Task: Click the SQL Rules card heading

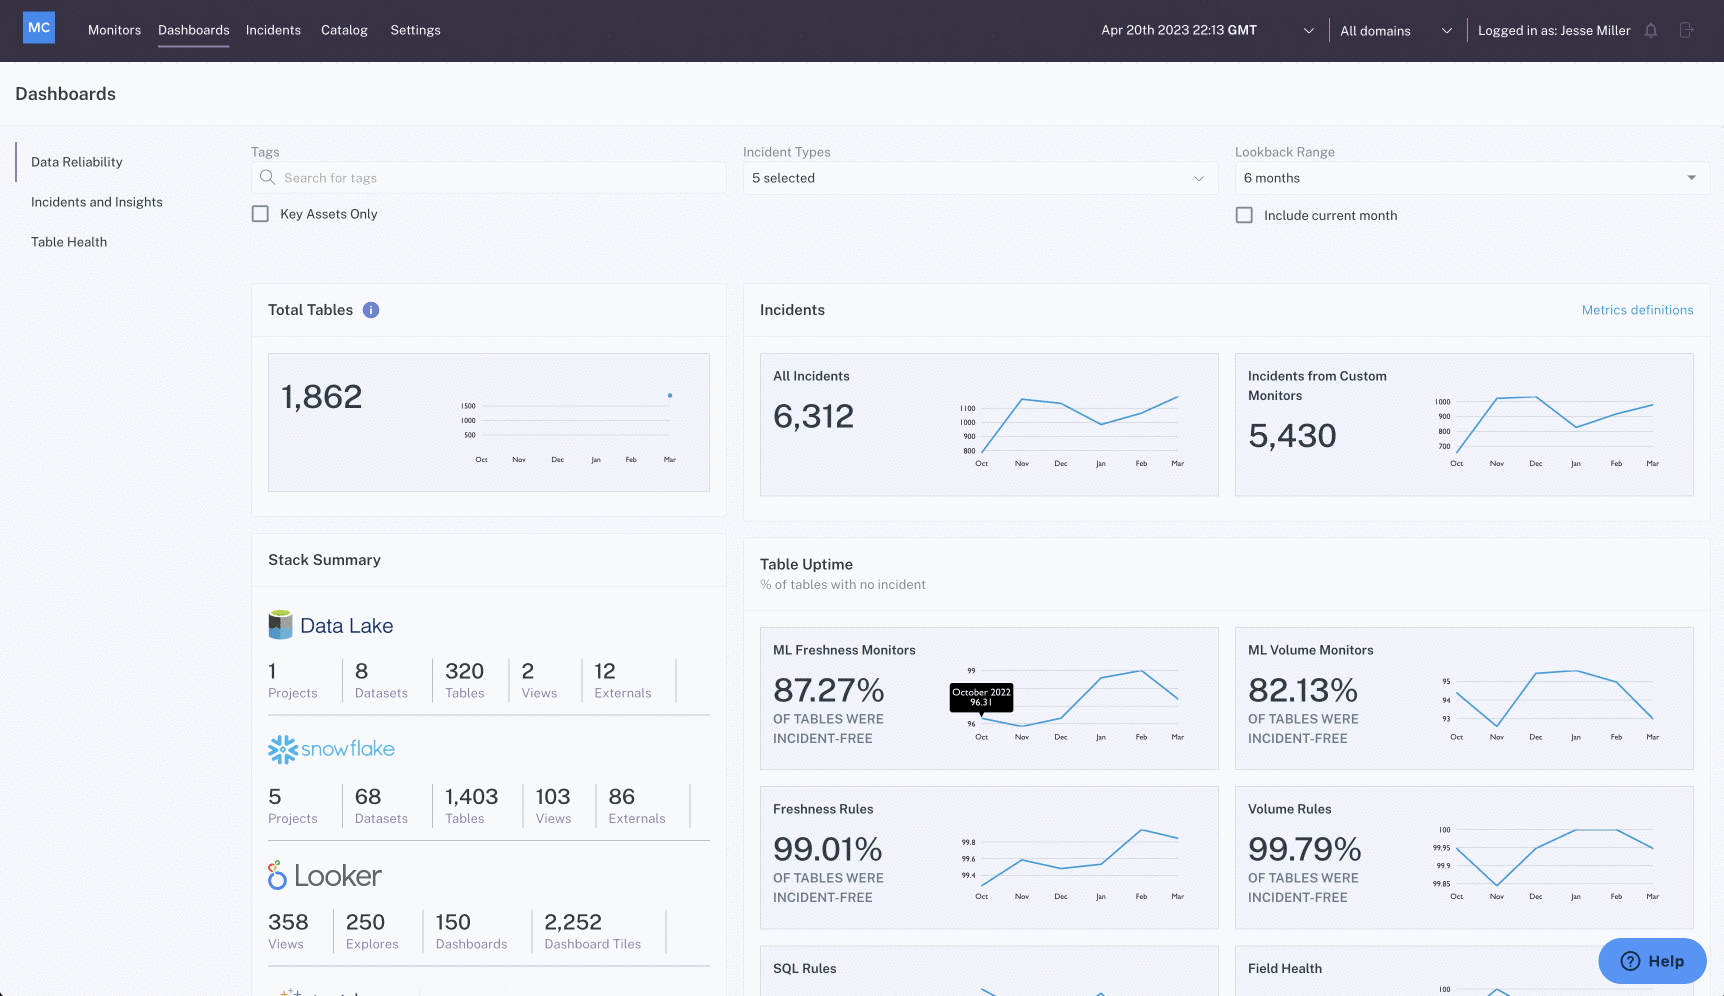Action: pyautogui.click(x=805, y=968)
